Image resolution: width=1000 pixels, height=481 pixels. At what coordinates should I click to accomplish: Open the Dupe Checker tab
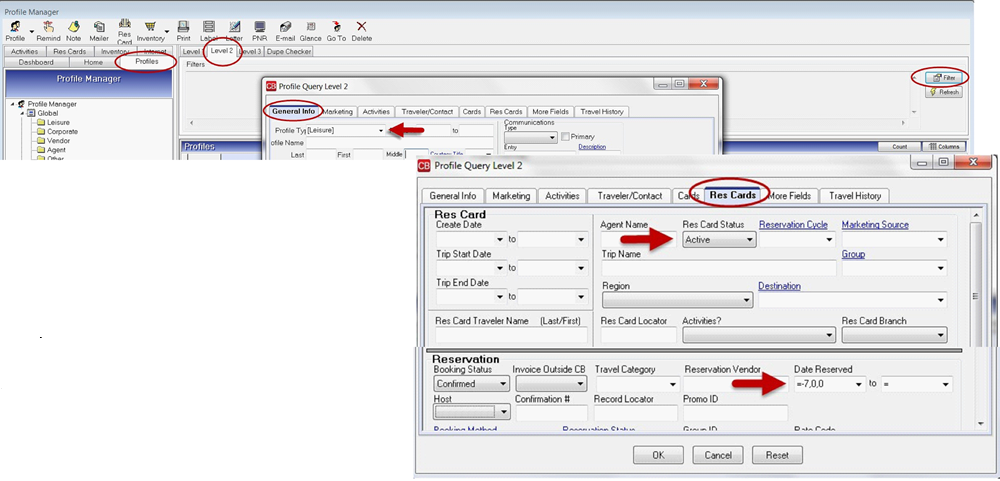coord(288,52)
